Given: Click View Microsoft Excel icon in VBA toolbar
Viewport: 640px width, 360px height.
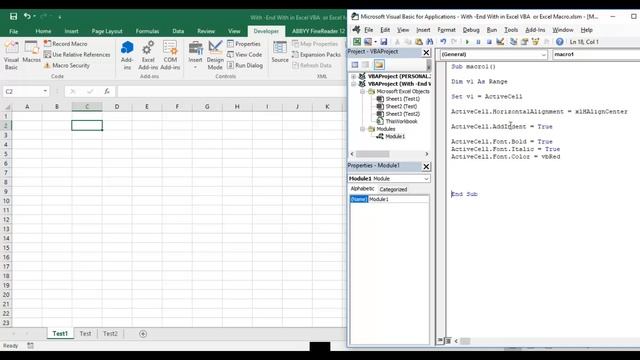Looking at the screenshot, I should [357, 42].
